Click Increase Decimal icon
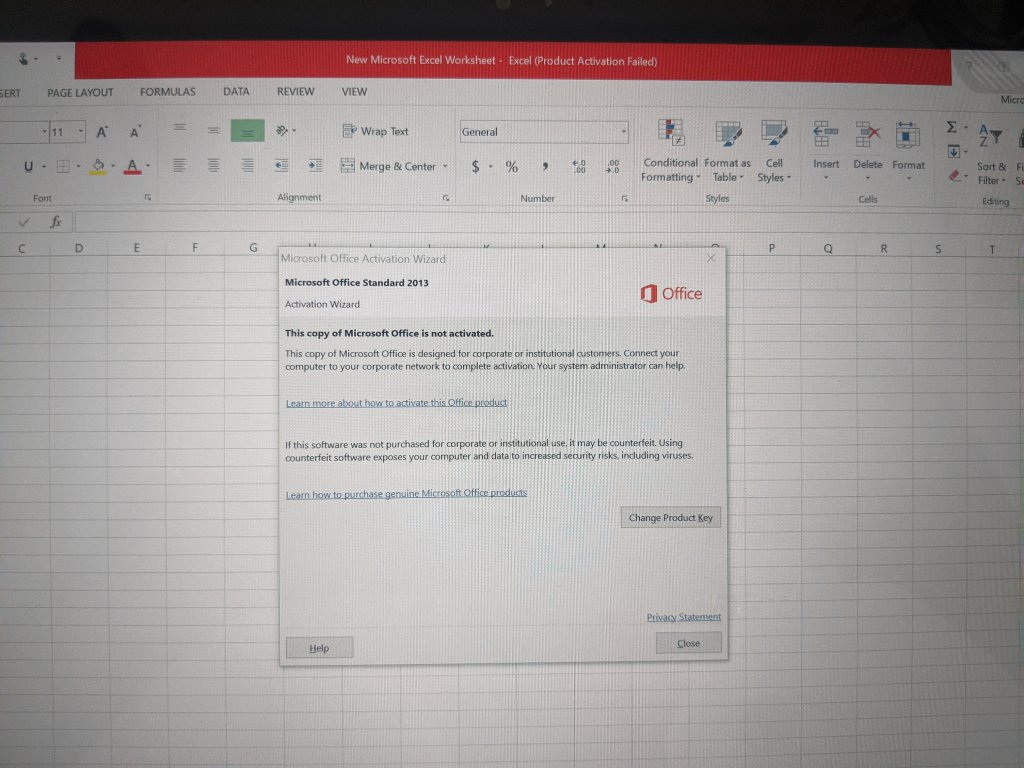The width and height of the screenshot is (1024, 768). 579,167
